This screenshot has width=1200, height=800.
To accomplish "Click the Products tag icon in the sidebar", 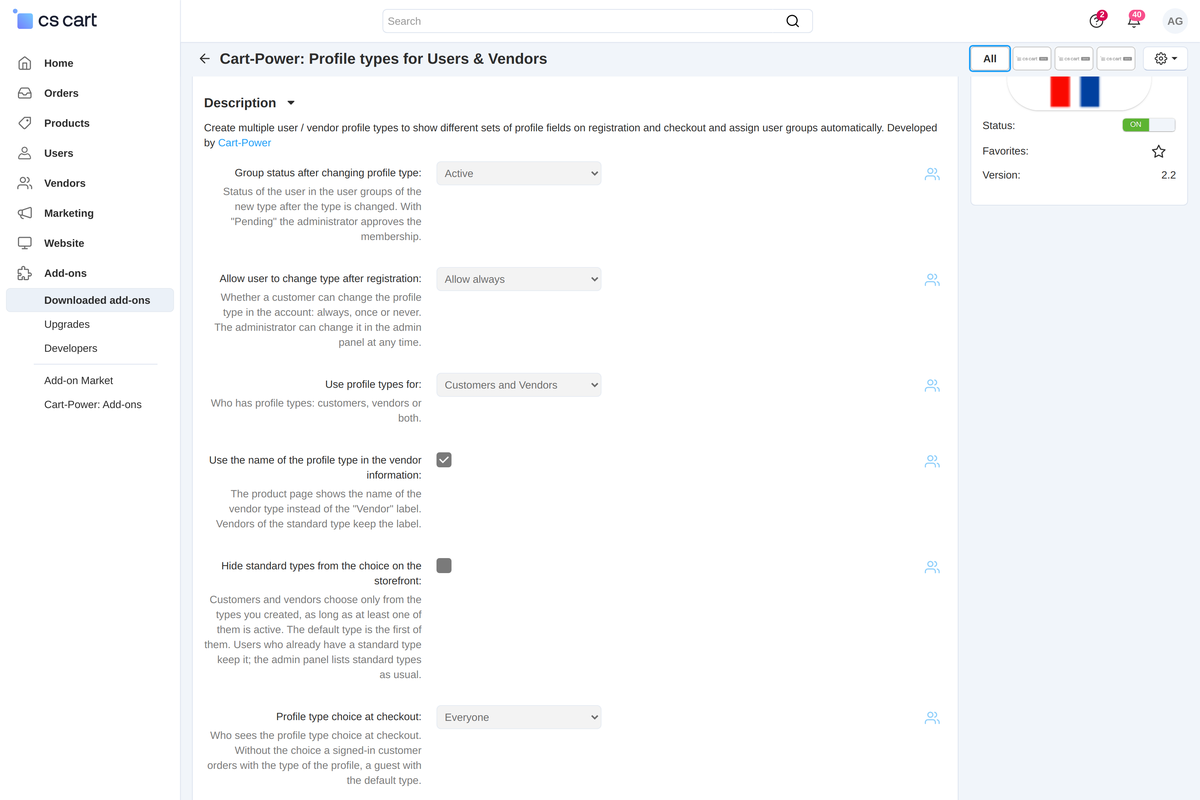I will [25, 123].
